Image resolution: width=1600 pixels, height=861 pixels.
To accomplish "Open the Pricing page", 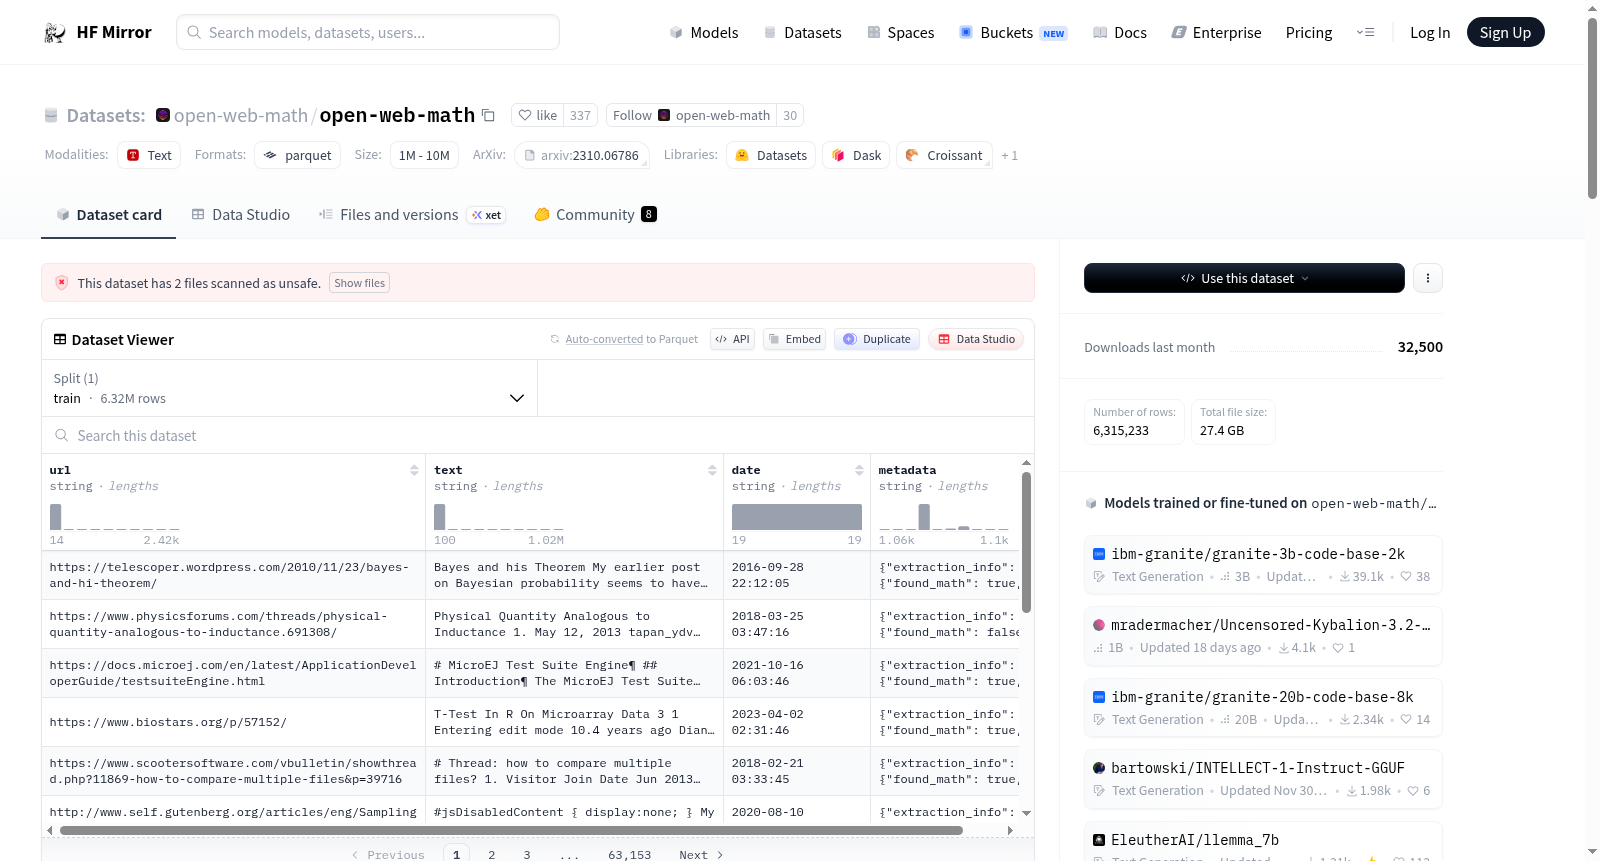I will (1309, 33).
